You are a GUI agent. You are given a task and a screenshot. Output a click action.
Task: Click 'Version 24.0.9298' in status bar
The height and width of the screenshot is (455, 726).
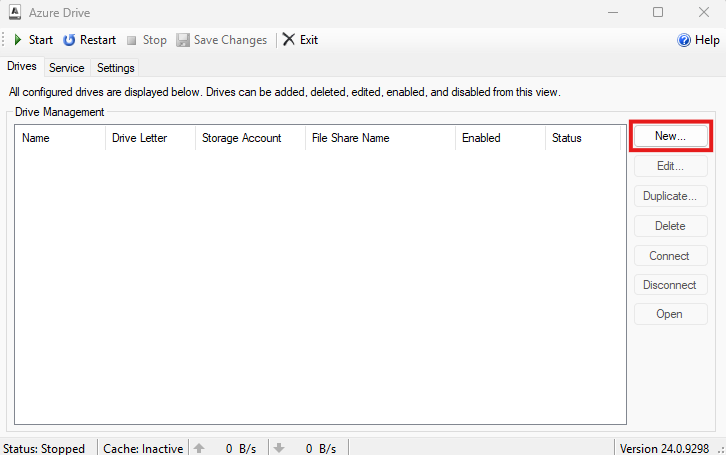pos(664,449)
